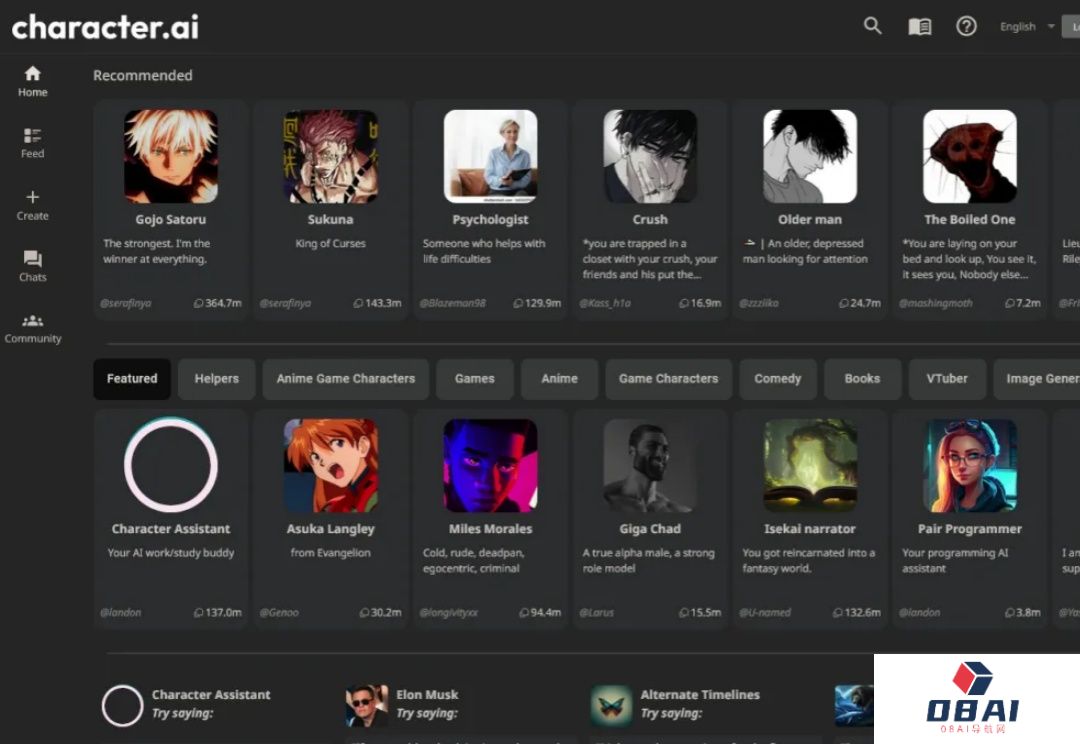Viewport: 1080px width, 744px height.
Task: Open Gojo Satoru character avatar
Action: coord(171,156)
